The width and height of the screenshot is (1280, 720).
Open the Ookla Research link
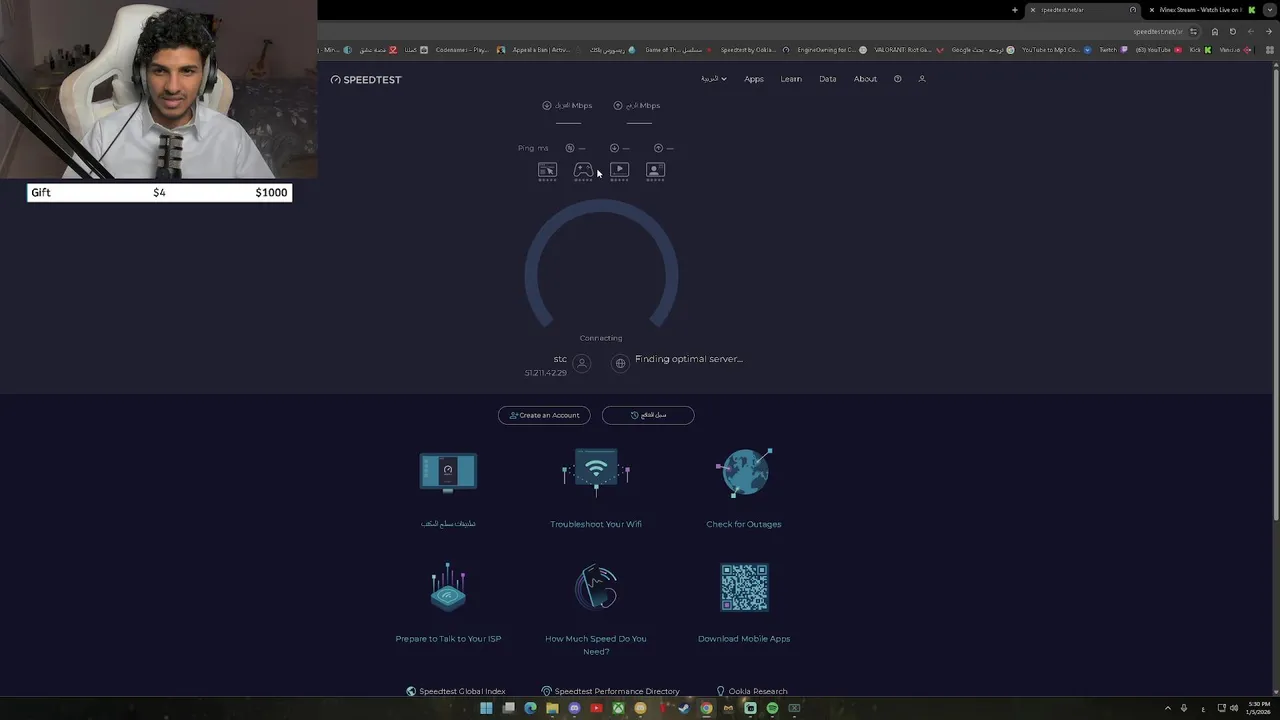pyautogui.click(x=752, y=691)
